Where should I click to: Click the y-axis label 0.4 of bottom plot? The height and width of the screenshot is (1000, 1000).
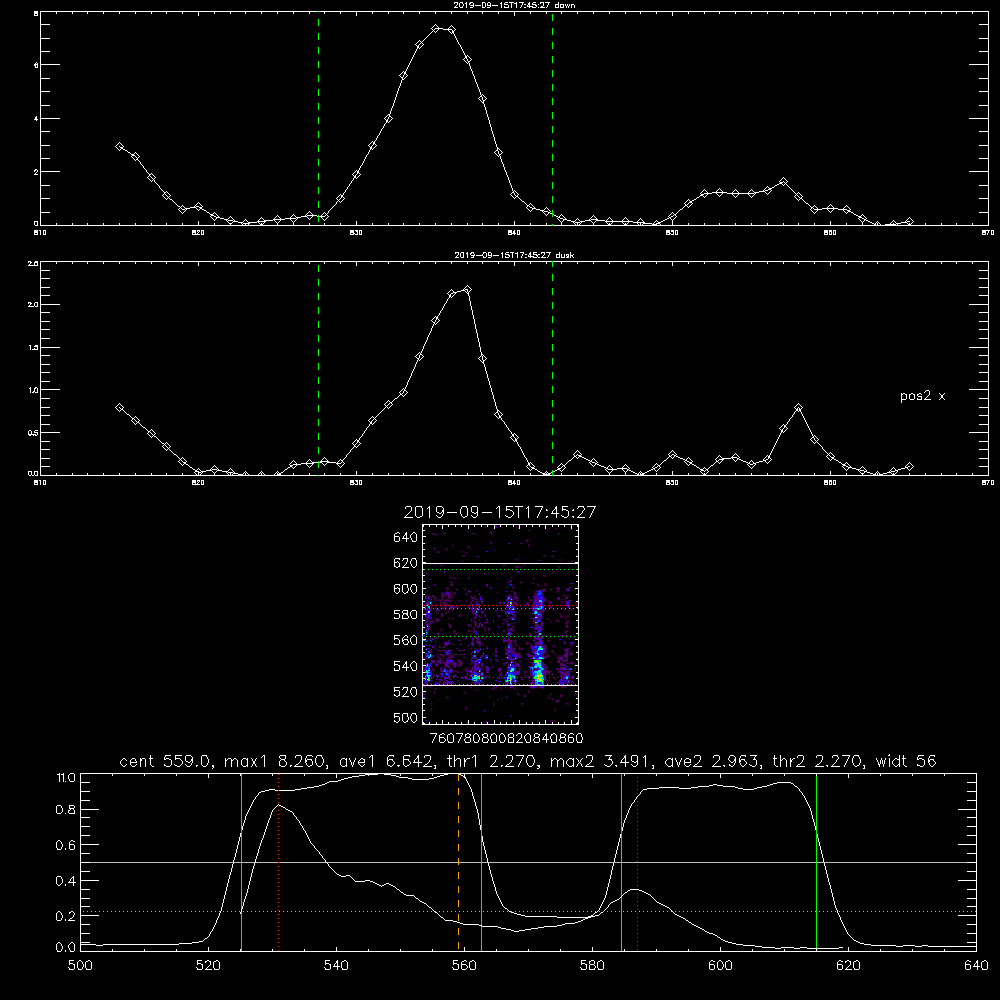coord(66,881)
